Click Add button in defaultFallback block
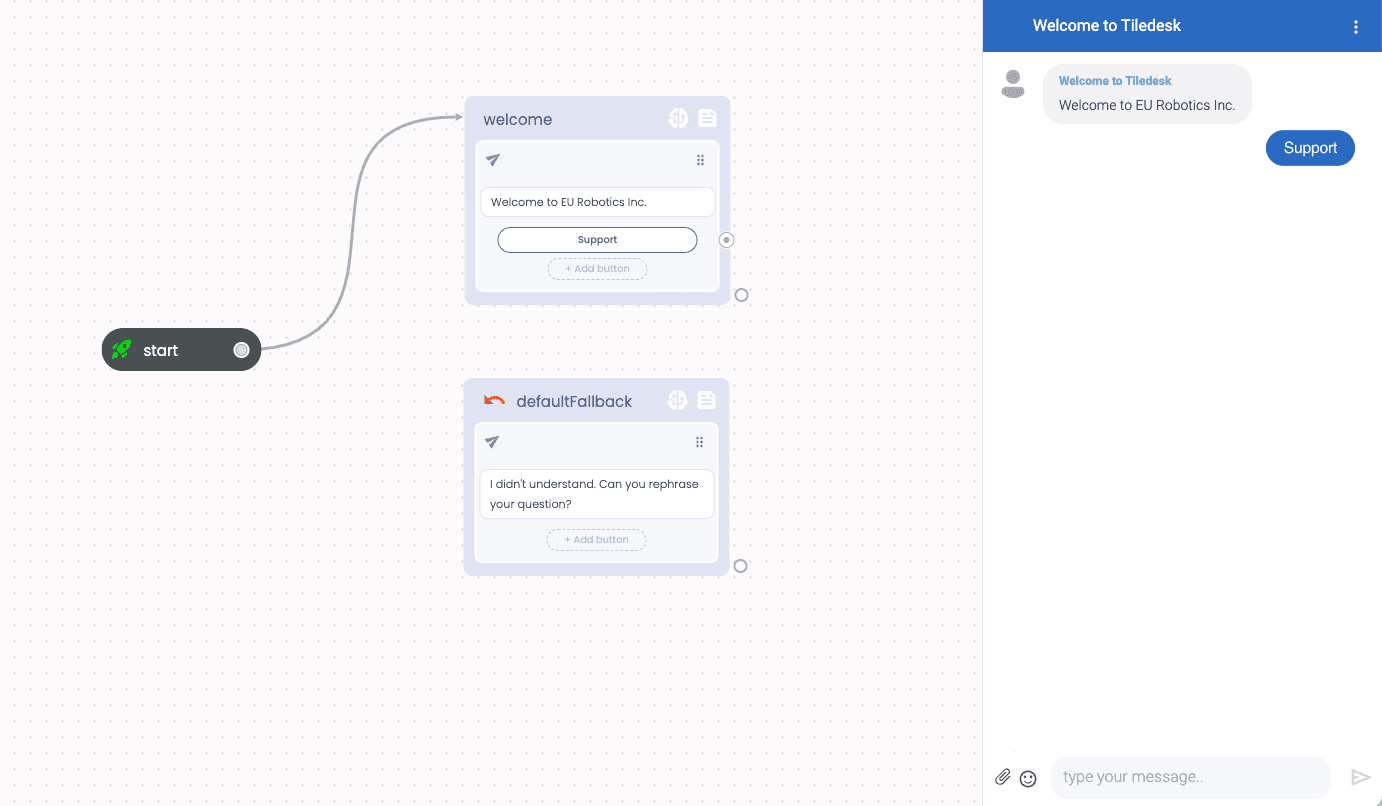 (x=596, y=540)
